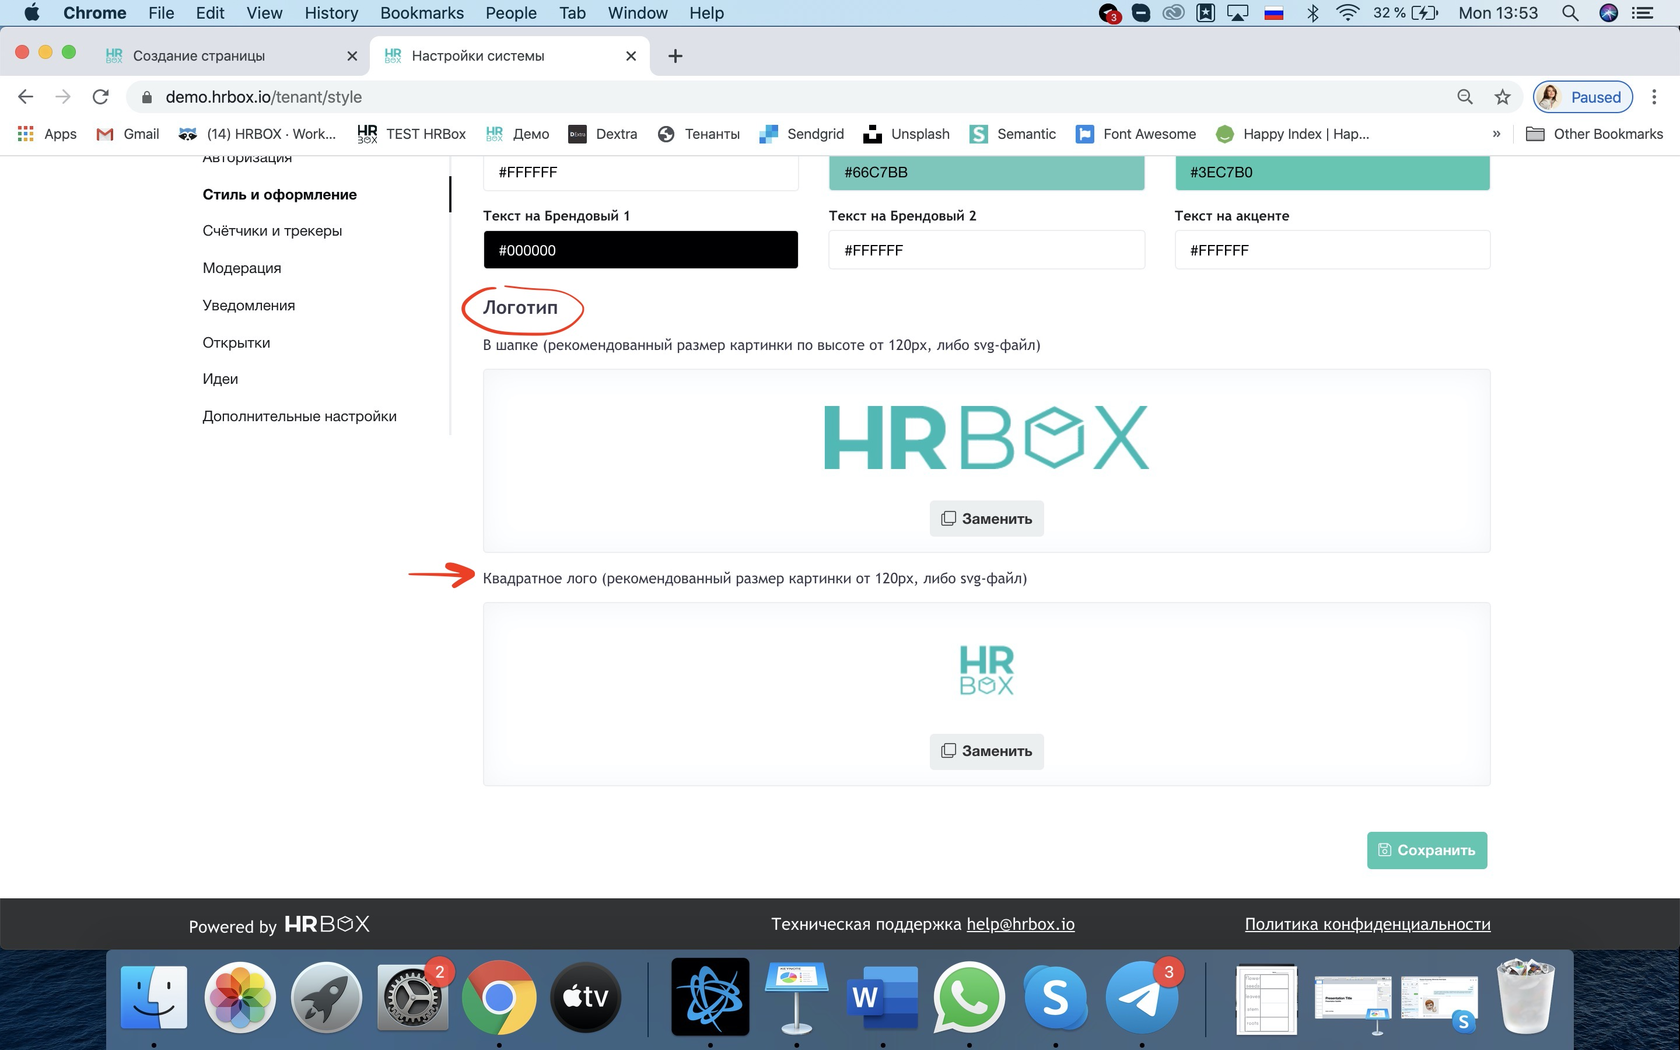Open the TEST HRBox bookmark
The height and width of the screenshot is (1050, 1680).
[x=411, y=134]
